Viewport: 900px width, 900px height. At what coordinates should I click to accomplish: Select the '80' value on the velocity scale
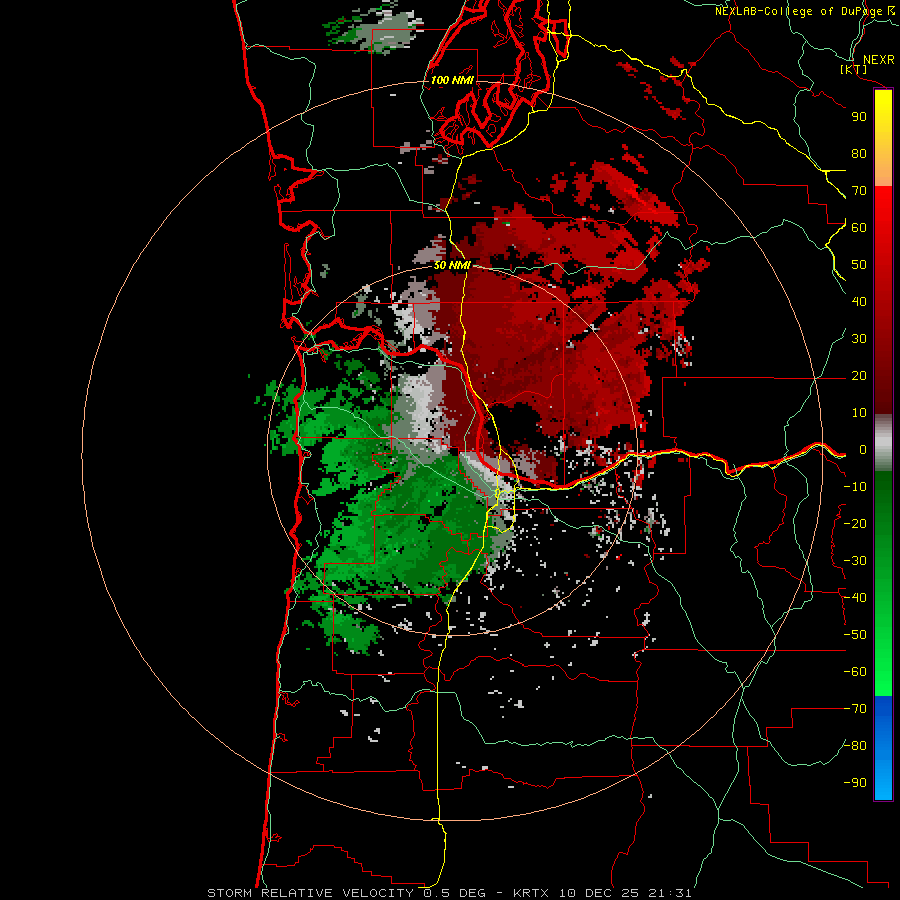coord(859,153)
